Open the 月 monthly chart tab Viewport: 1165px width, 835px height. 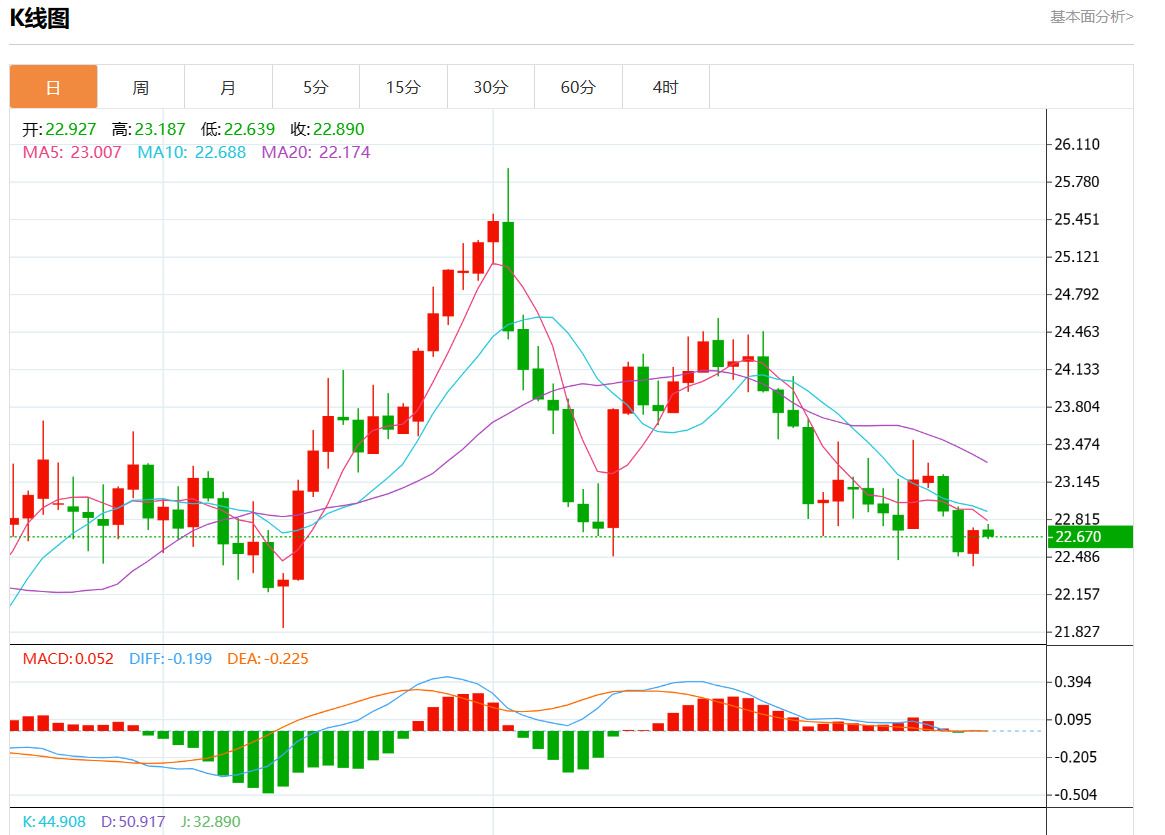coord(228,87)
